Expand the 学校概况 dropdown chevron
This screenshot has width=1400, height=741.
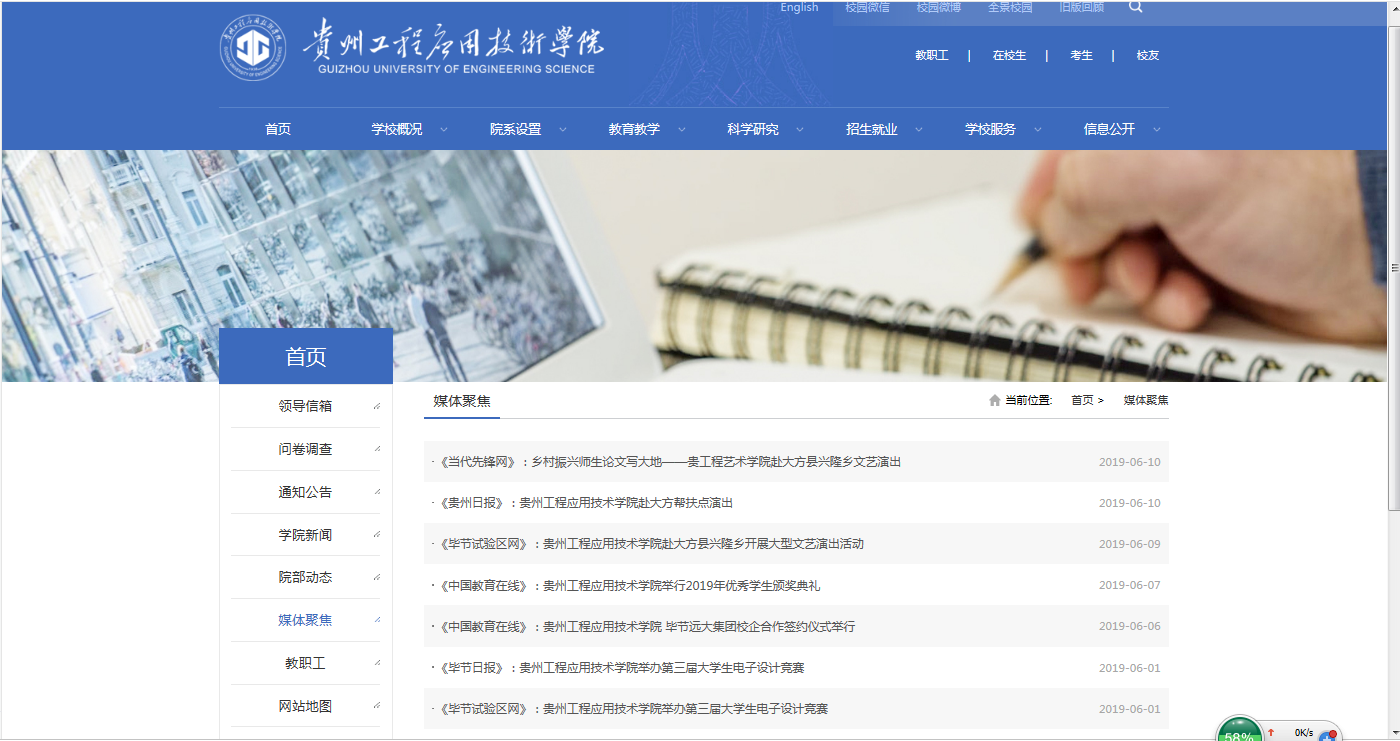tap(444, 130)
